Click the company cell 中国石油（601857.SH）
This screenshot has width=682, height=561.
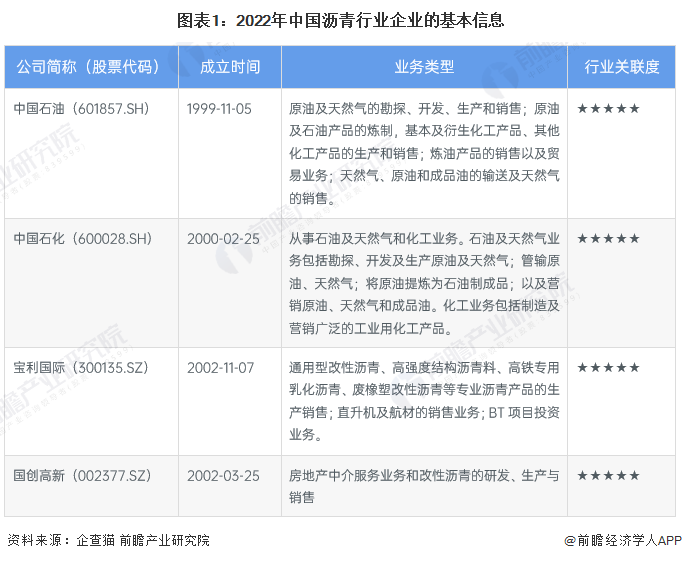coord(82,109)
